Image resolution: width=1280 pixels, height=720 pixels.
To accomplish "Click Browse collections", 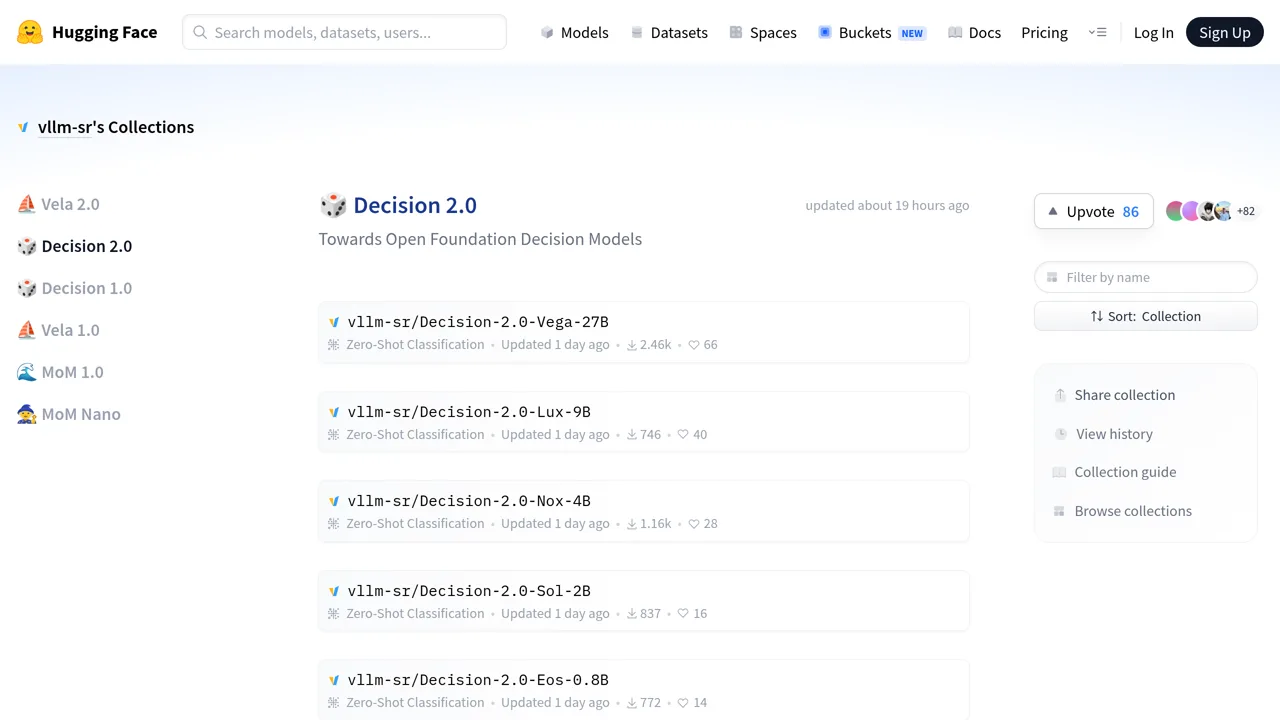I will point(1122,511).
